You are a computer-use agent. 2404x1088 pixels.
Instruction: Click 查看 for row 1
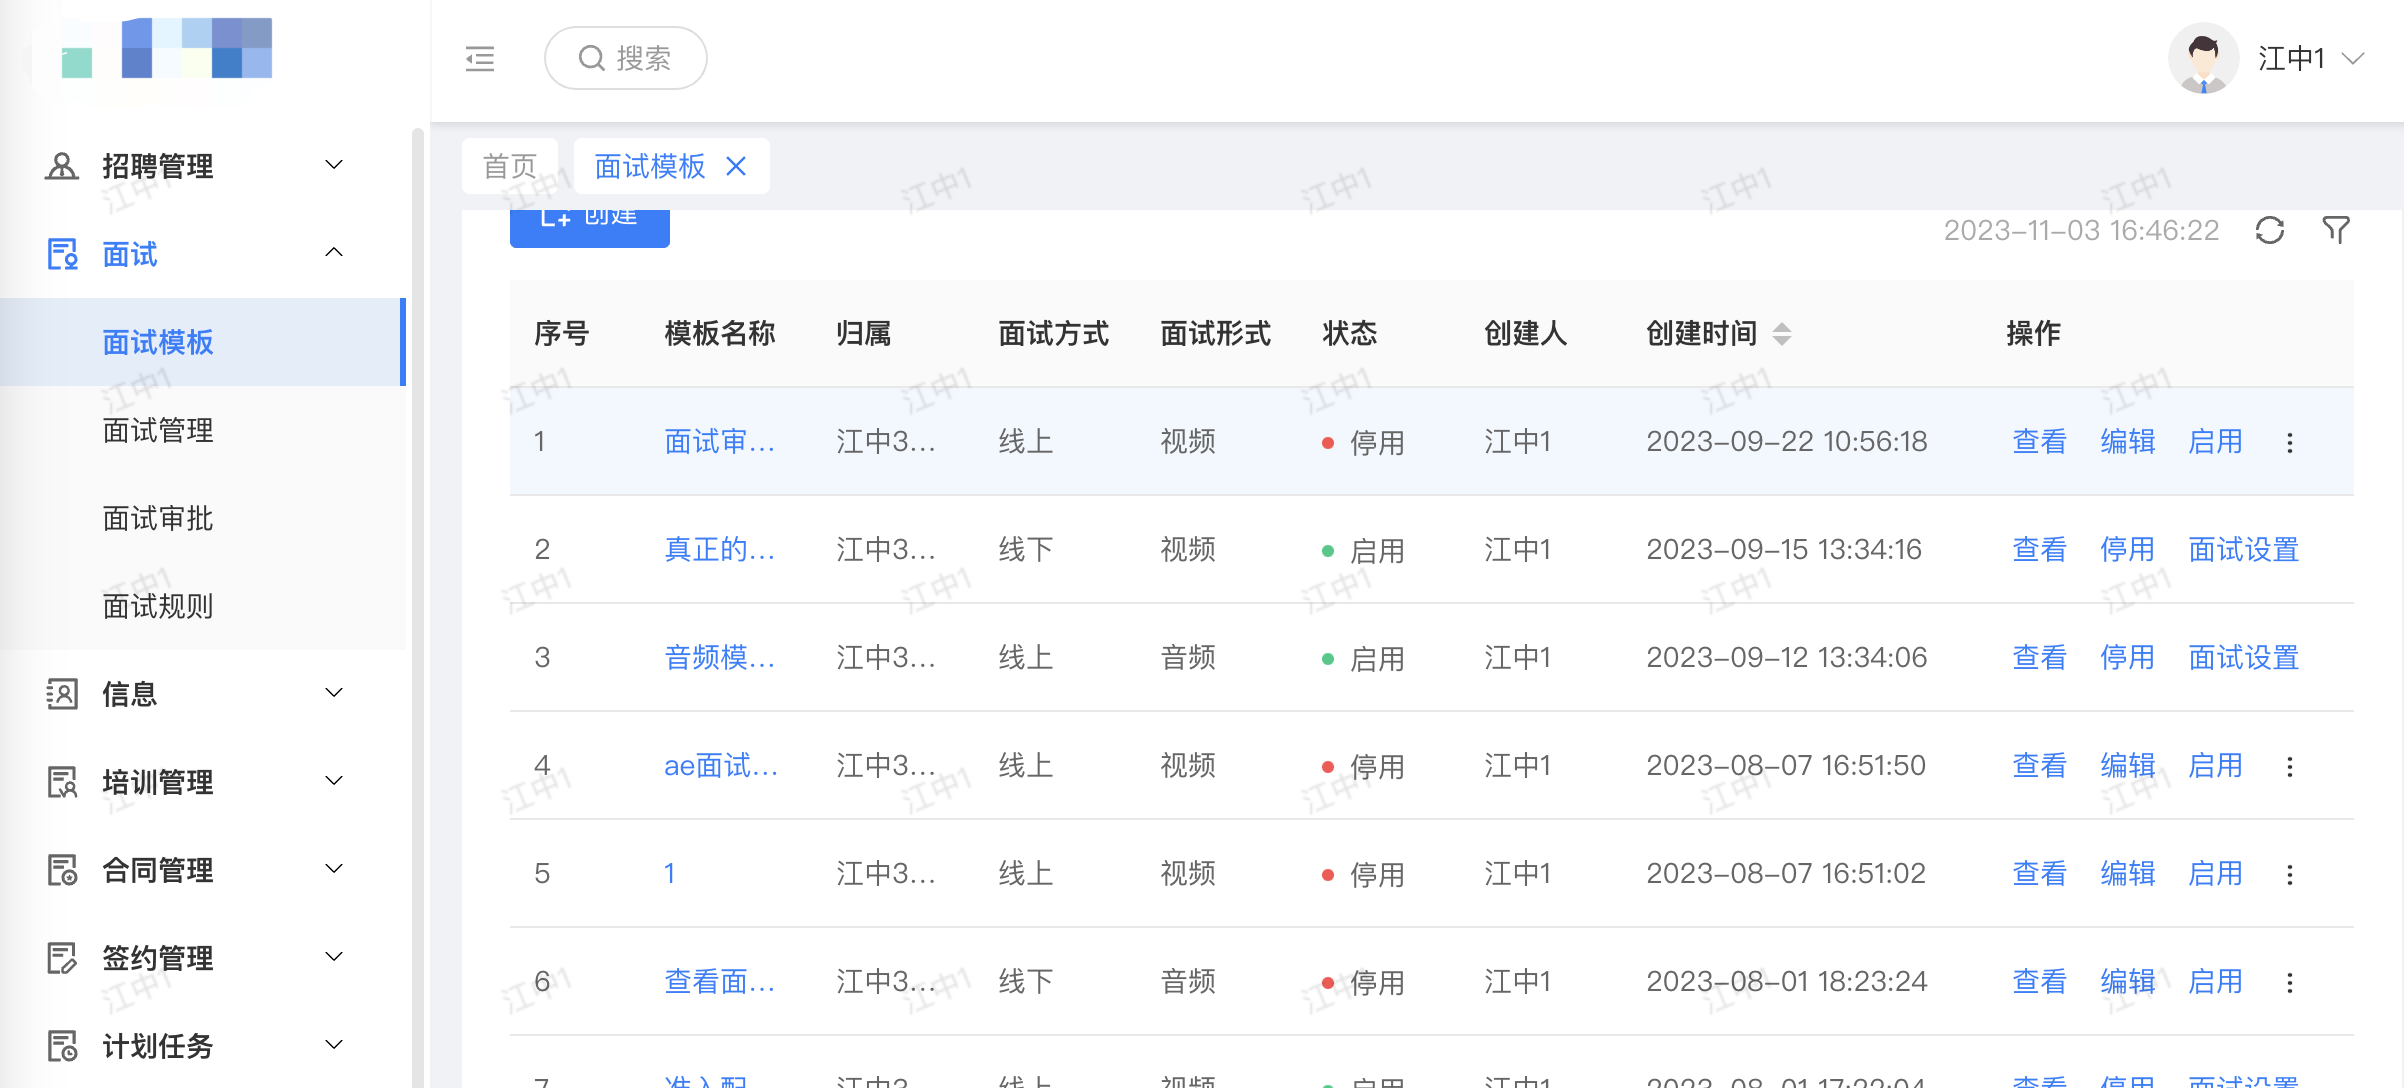pos(2040,441)
